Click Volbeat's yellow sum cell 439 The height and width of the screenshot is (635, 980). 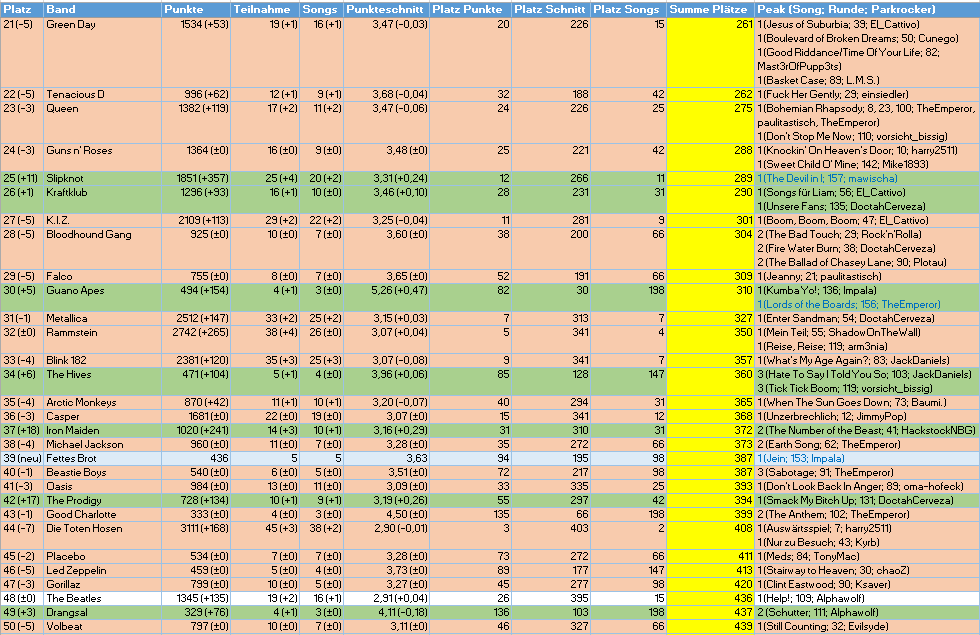point(711,626)
